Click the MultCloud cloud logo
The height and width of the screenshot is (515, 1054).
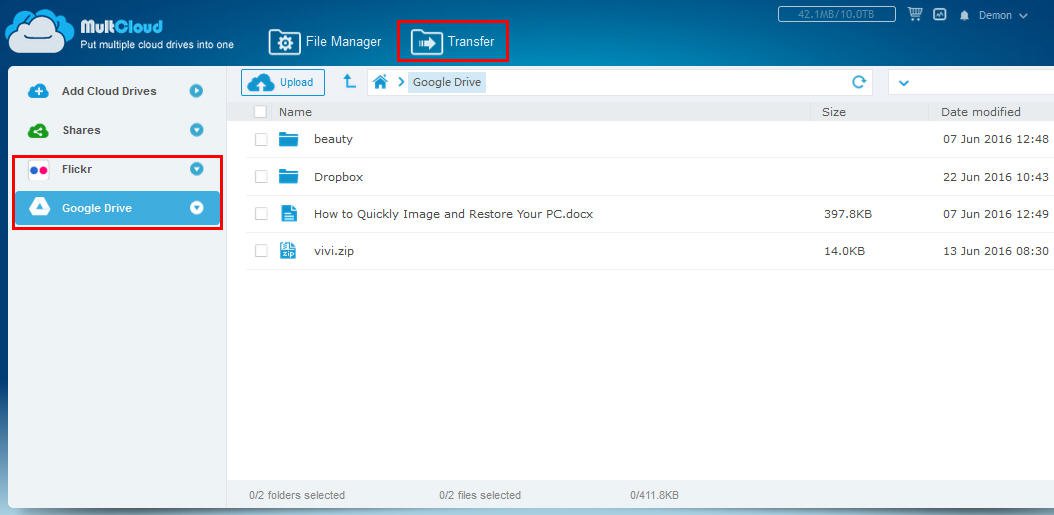pos(38,31)
